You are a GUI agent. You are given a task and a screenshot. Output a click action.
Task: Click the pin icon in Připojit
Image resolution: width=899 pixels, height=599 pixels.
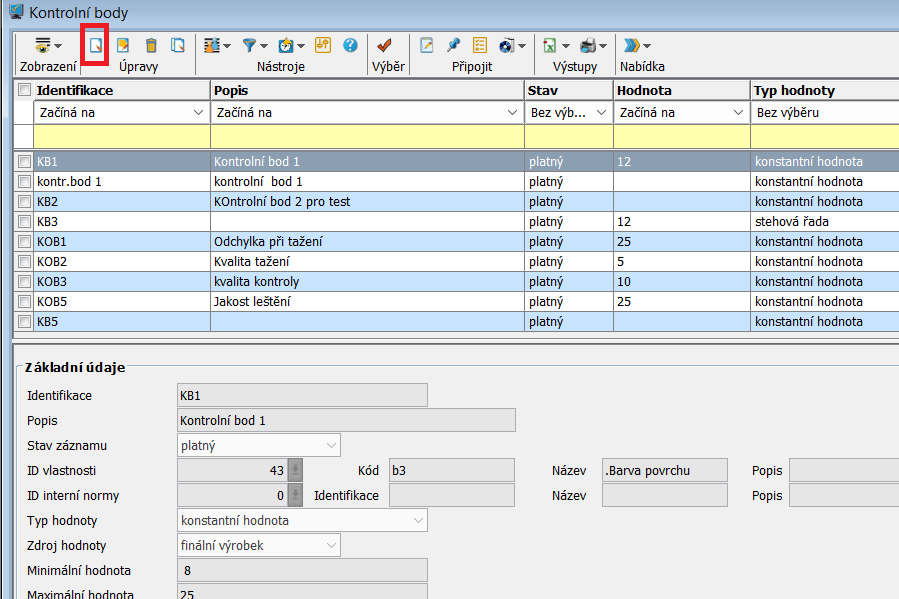[453, 45]
